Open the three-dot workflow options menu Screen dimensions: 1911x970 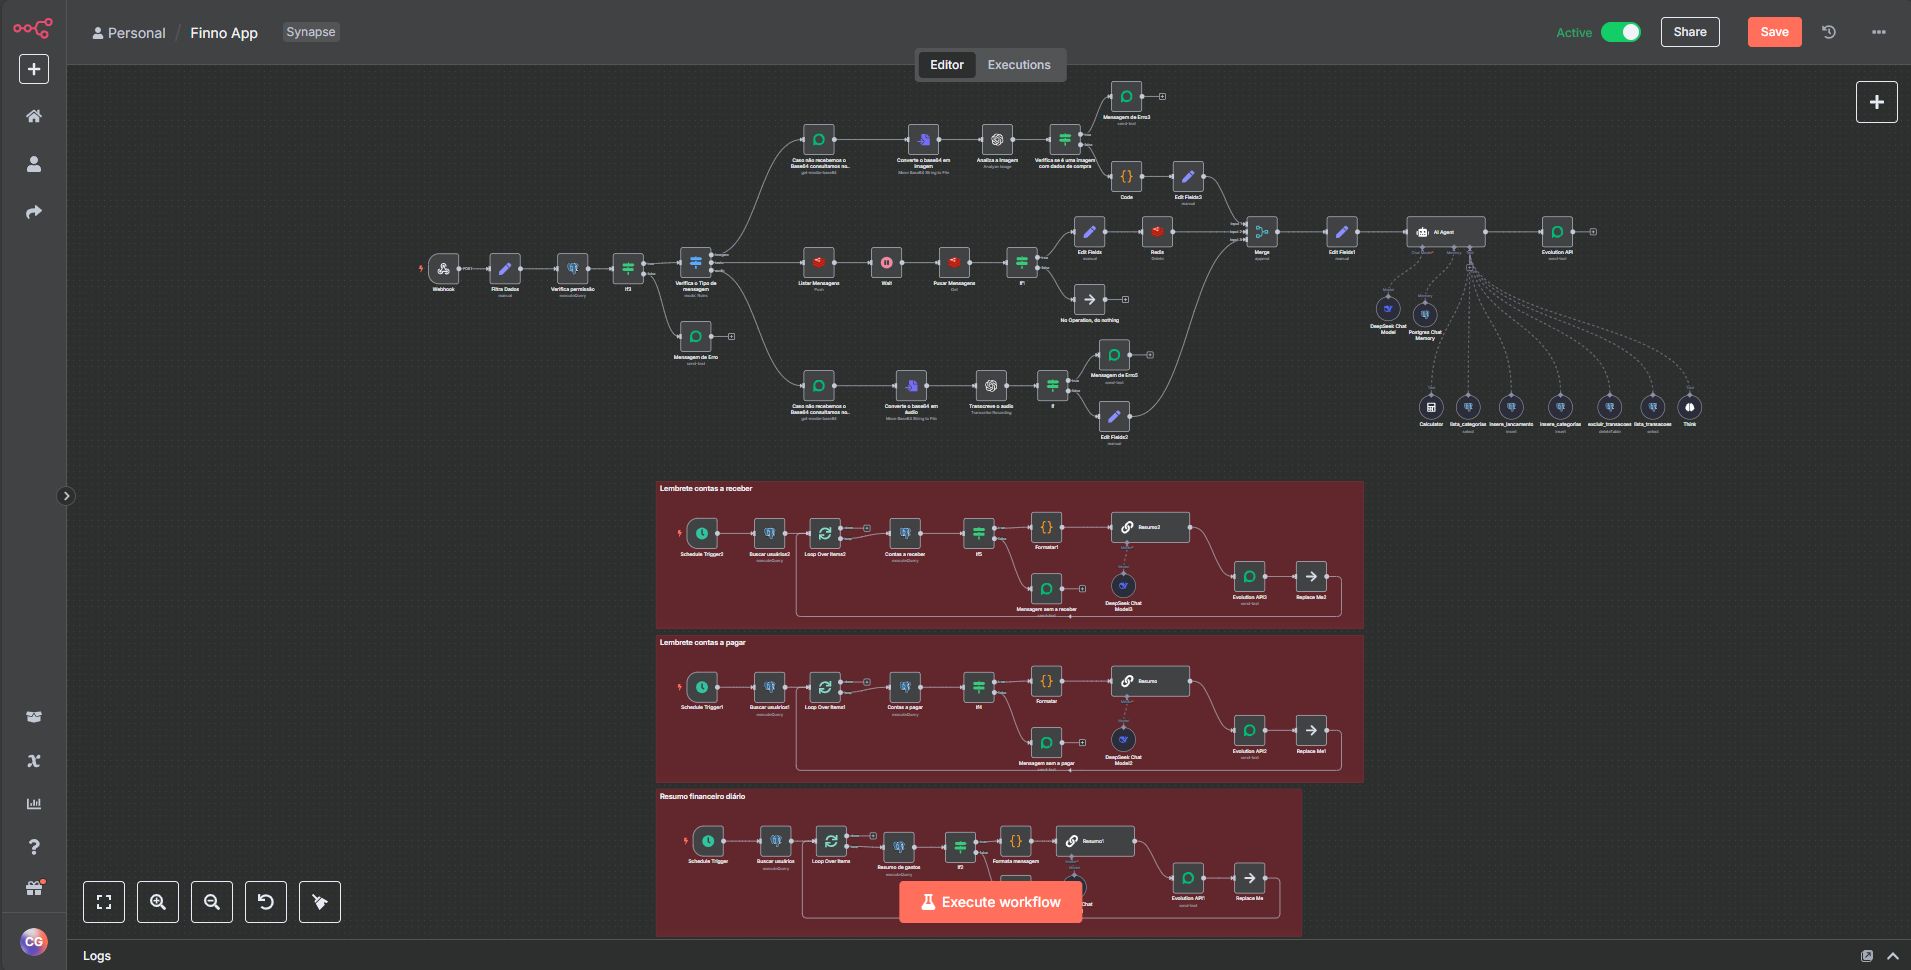point(1879,32)
